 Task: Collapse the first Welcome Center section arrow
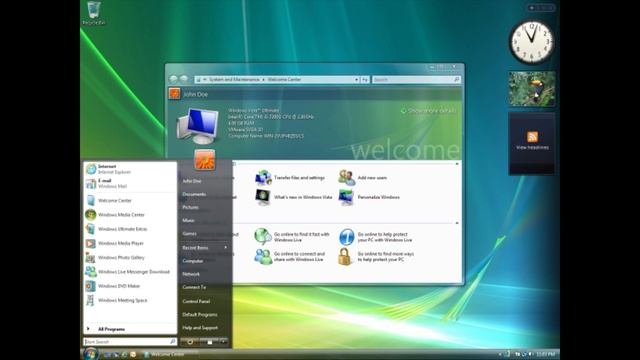(x=457, y=164)
